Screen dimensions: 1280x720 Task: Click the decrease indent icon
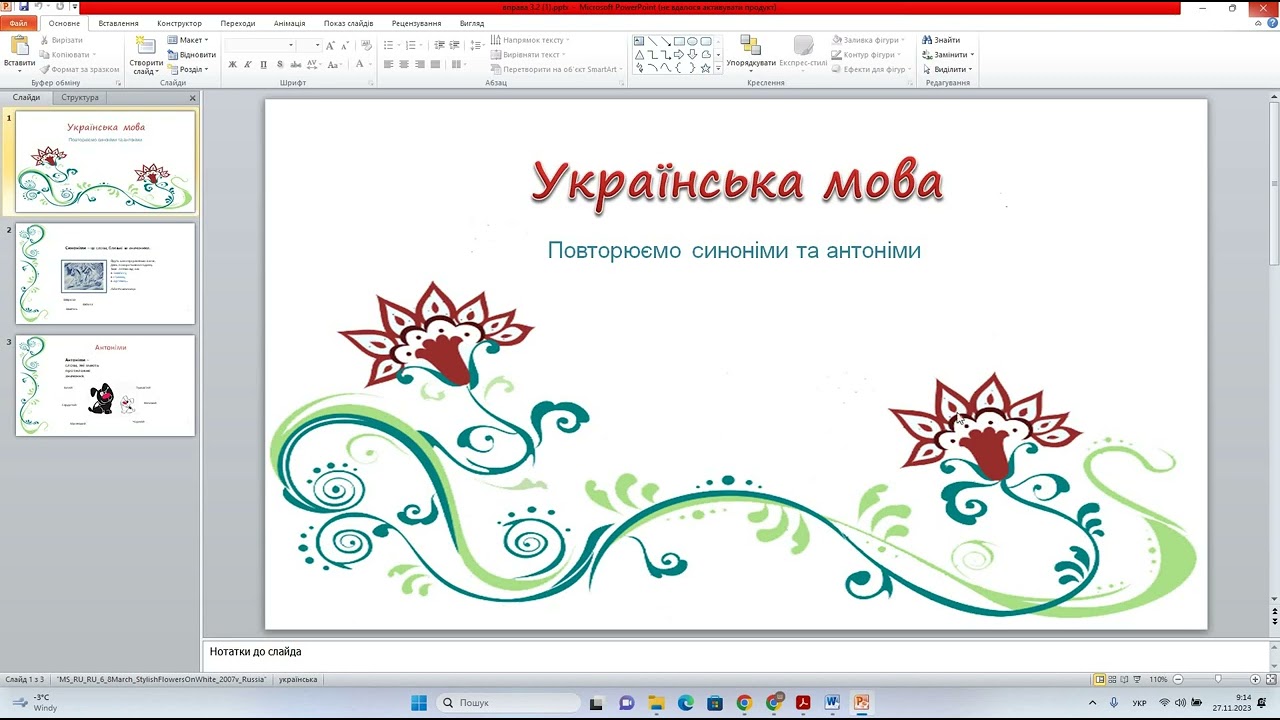point(439,45)
